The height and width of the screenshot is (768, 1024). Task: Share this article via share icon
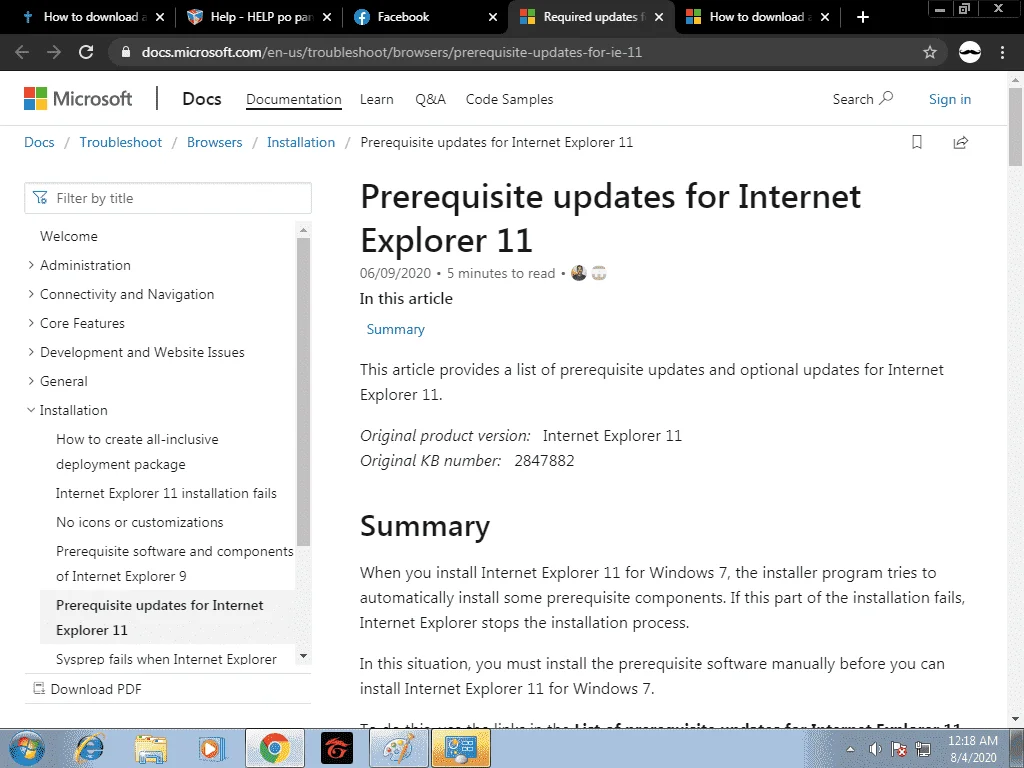click(960, 142)
